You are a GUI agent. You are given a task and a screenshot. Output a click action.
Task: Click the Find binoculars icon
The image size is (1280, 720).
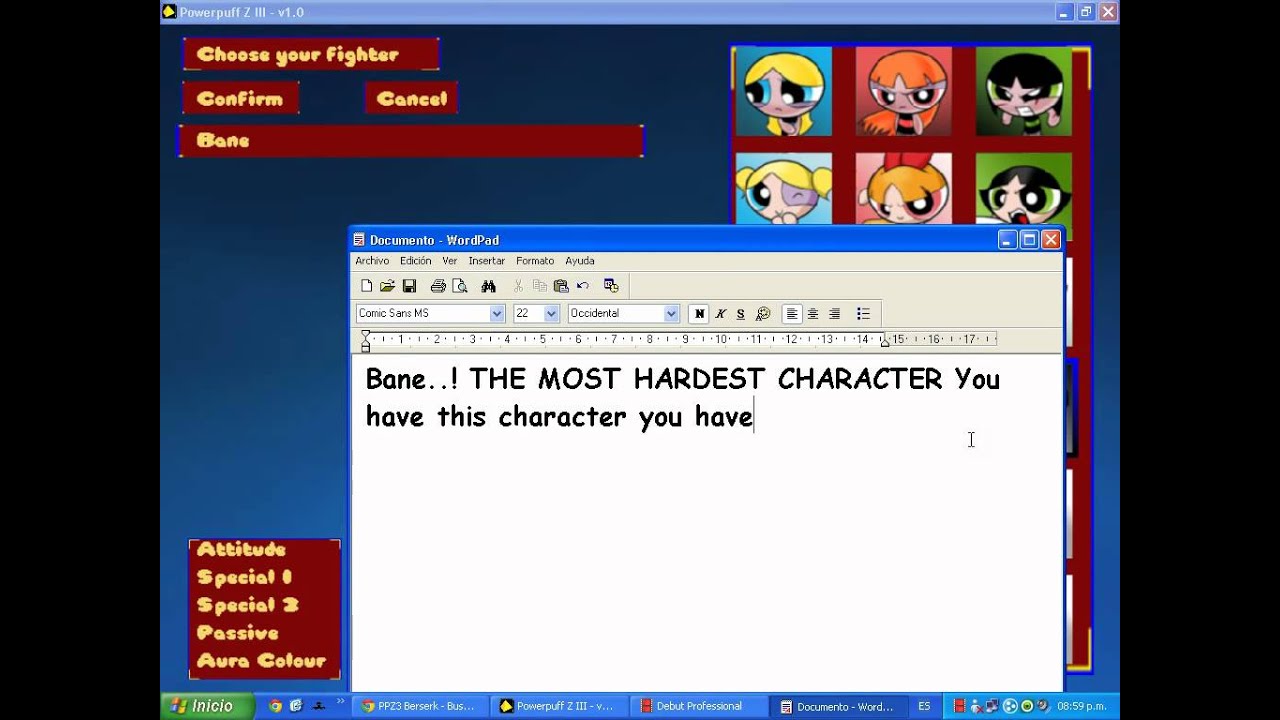[x=488, y=286]
